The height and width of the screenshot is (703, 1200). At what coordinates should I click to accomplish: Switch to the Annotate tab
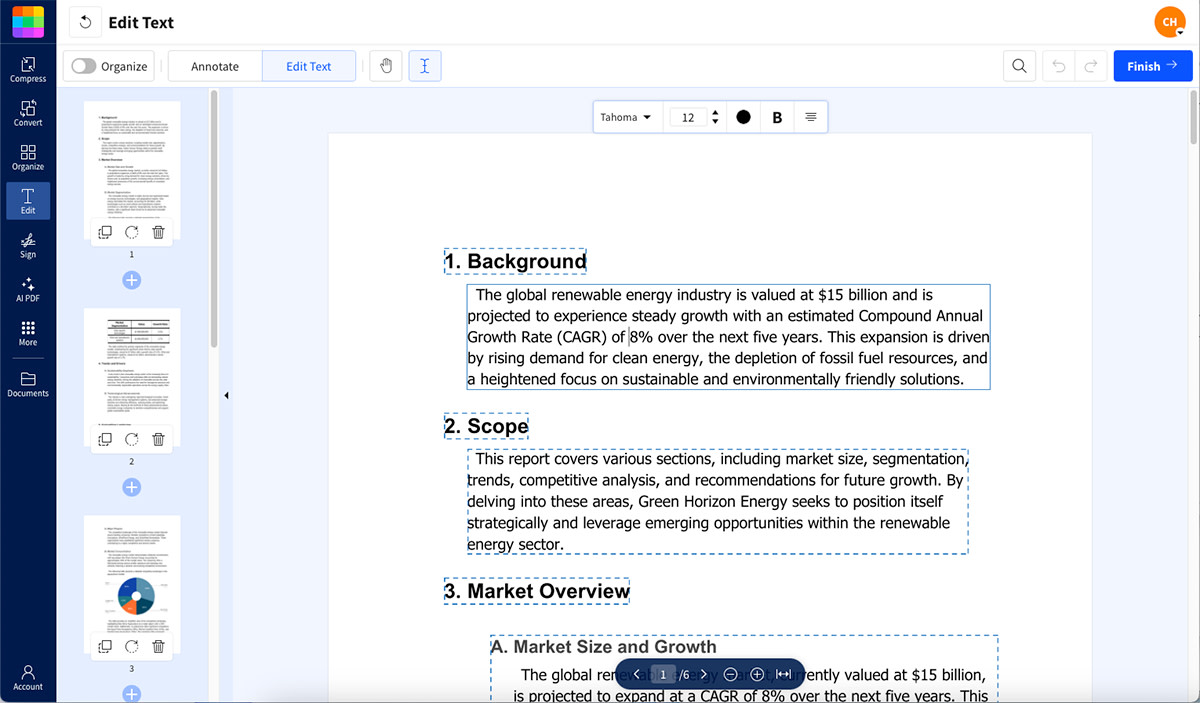click(x=213, y=65)
